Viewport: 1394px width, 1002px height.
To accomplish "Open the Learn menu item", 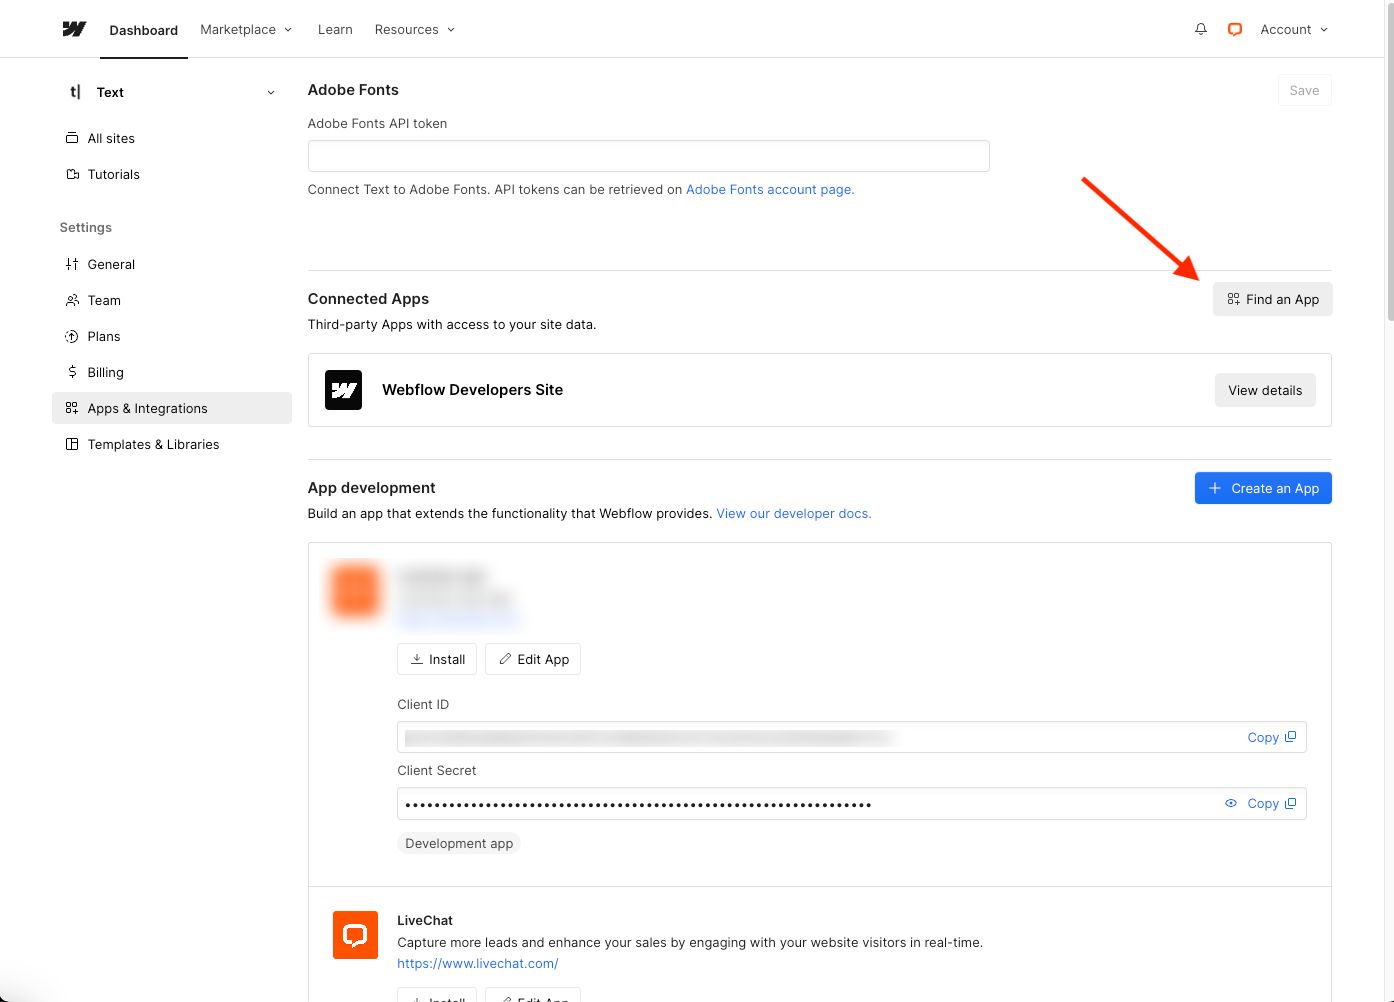I will point(335,29).
